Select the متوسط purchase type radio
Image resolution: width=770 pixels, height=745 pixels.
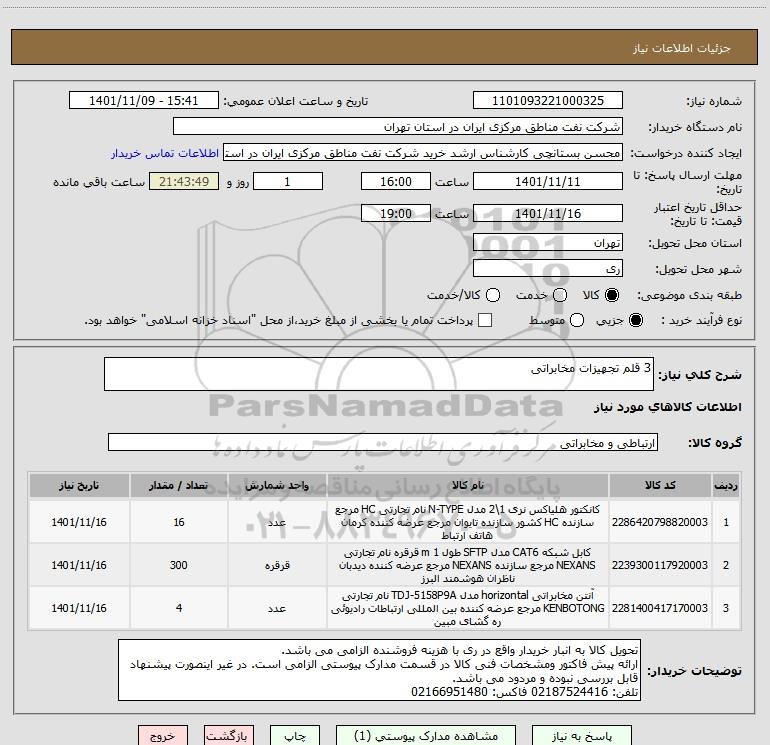click(577, 320)
